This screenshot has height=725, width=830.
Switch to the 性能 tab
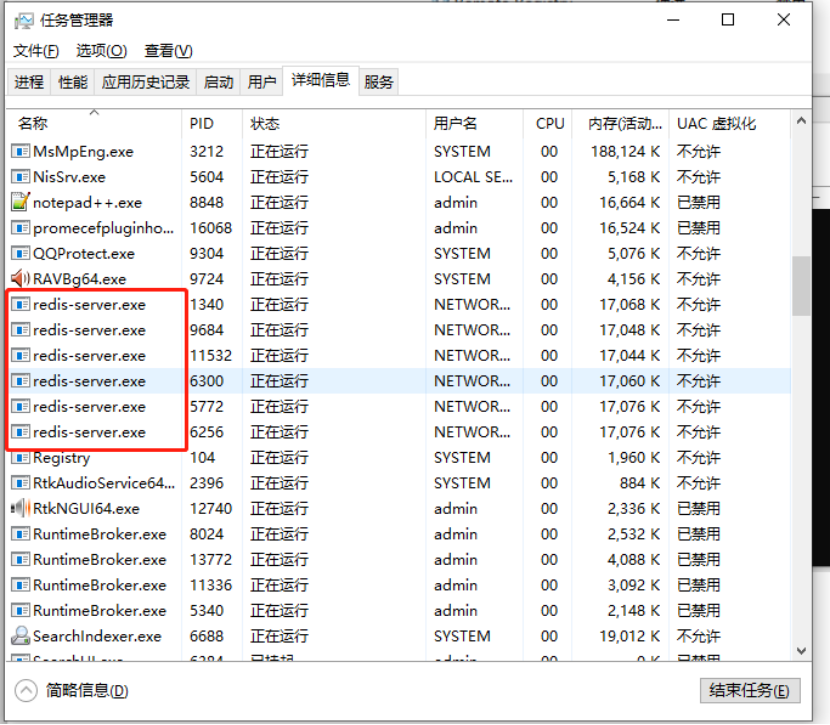[73, 82]
